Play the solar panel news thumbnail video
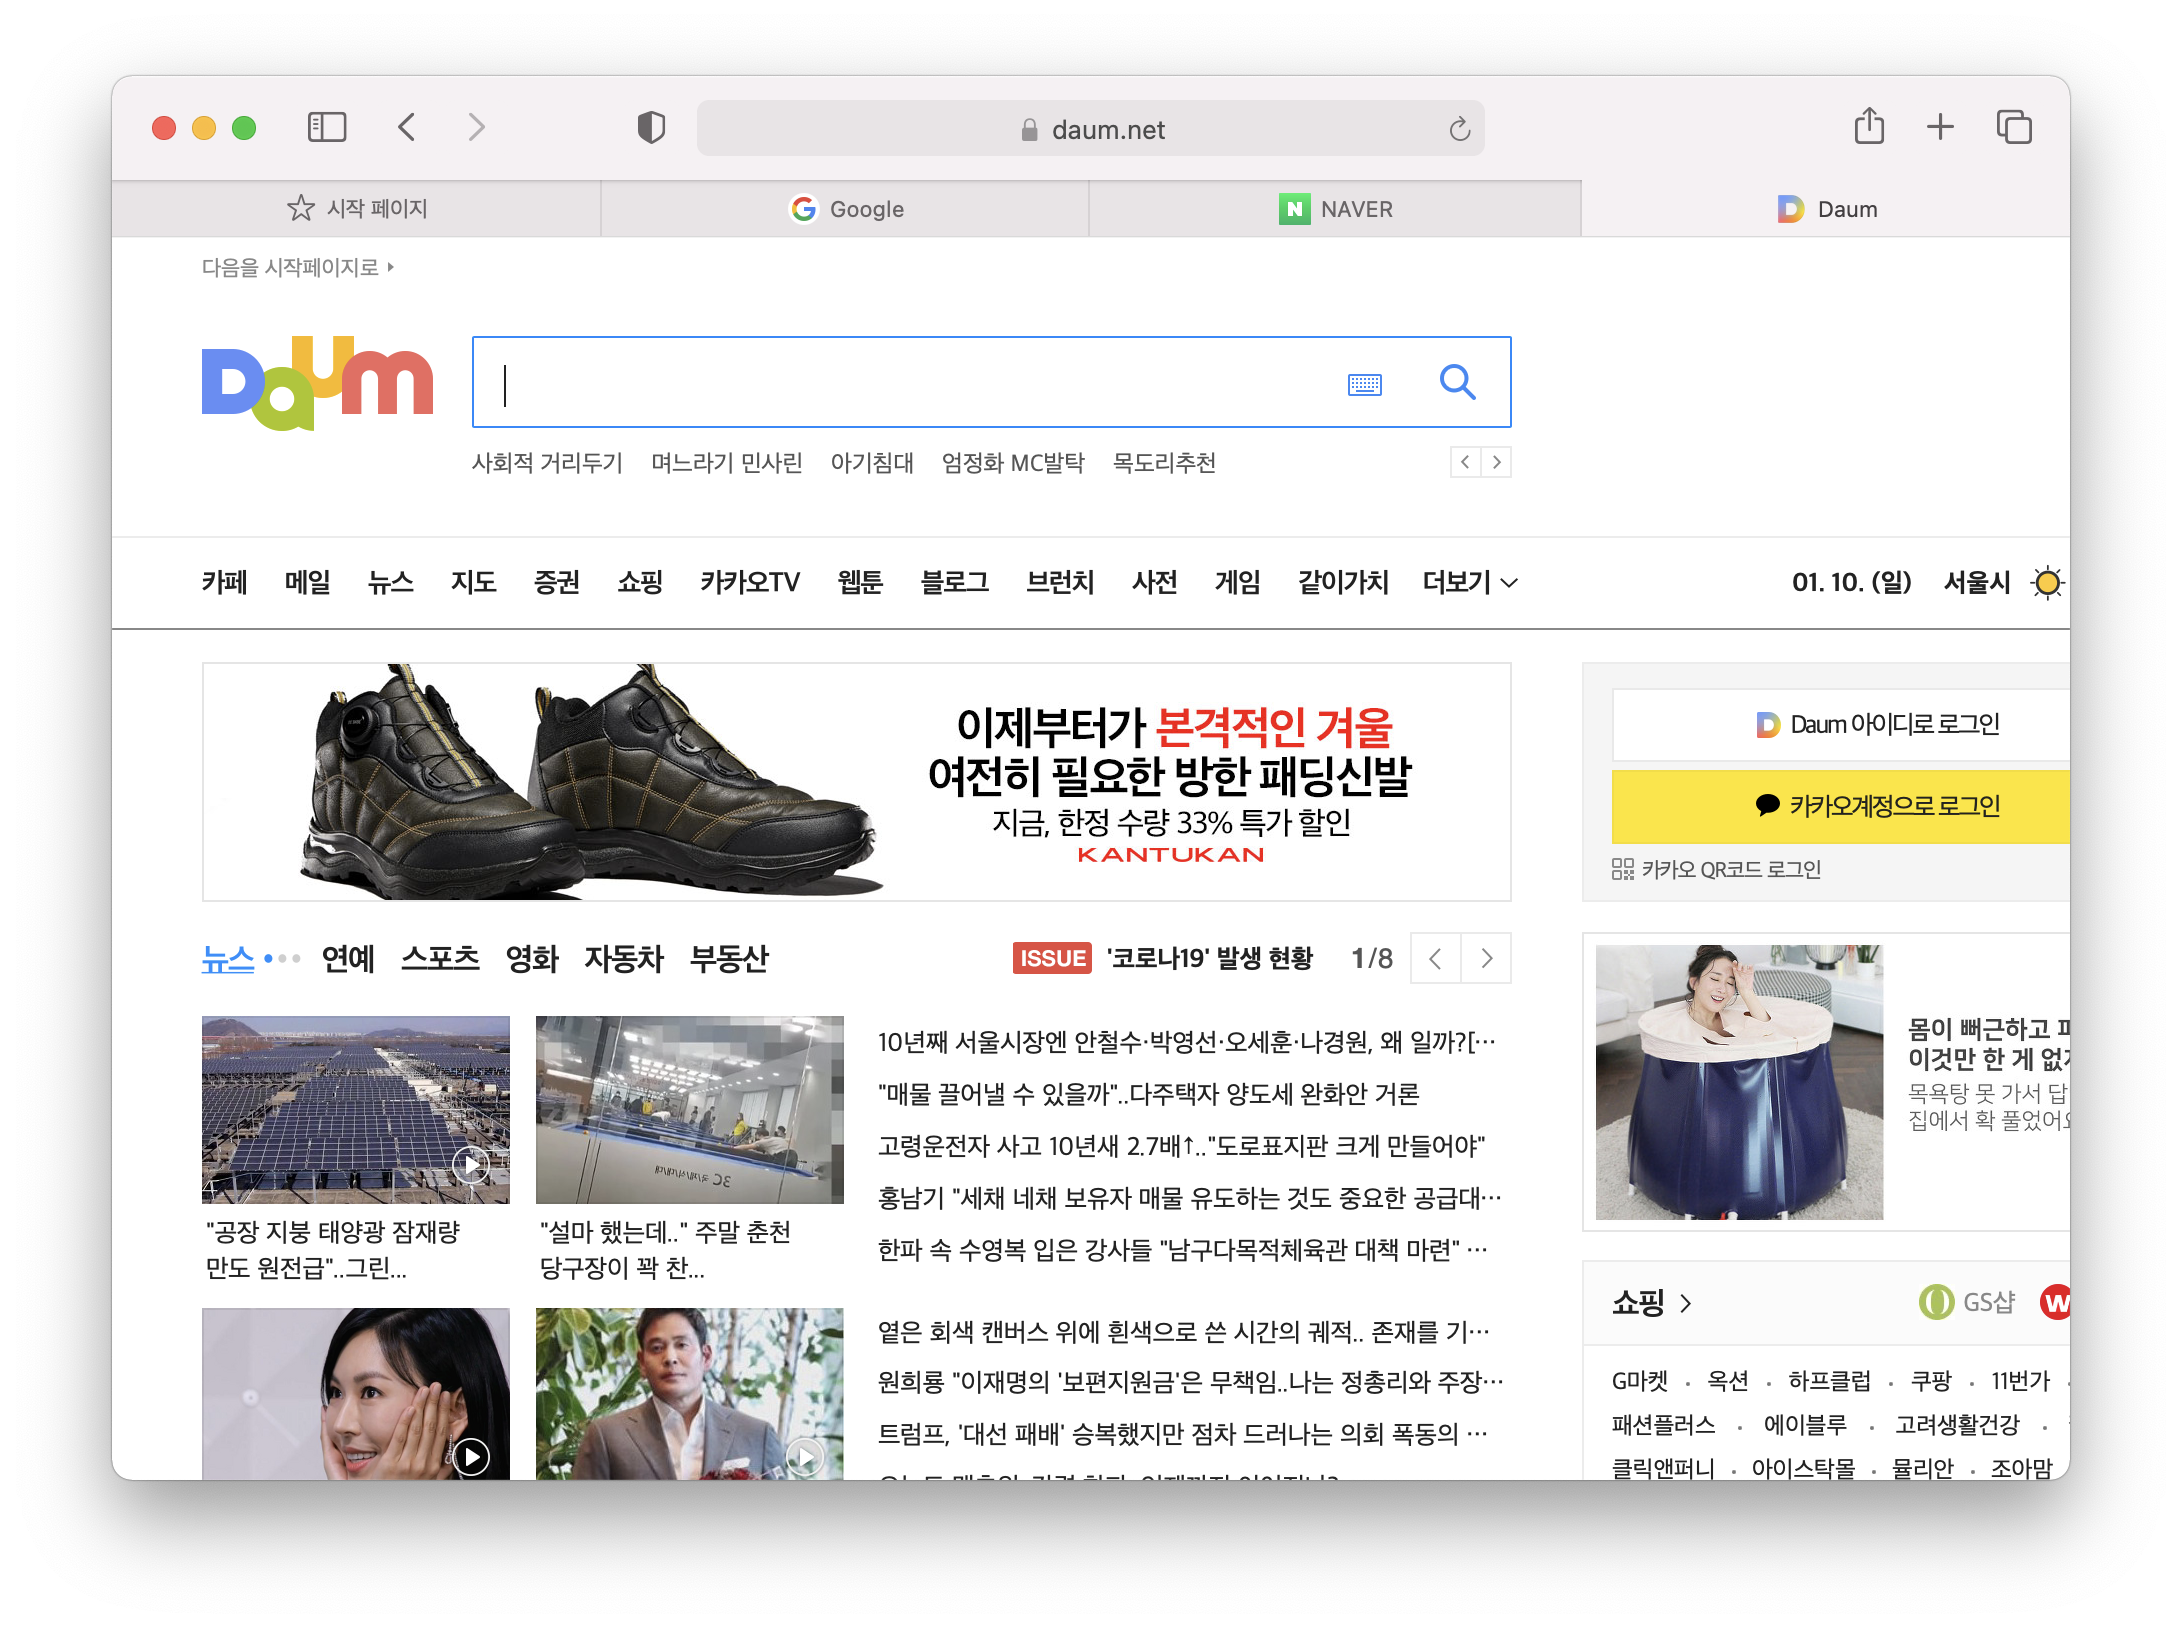The width and height of the screenshot is (2182, 1628). [470, 1163]
